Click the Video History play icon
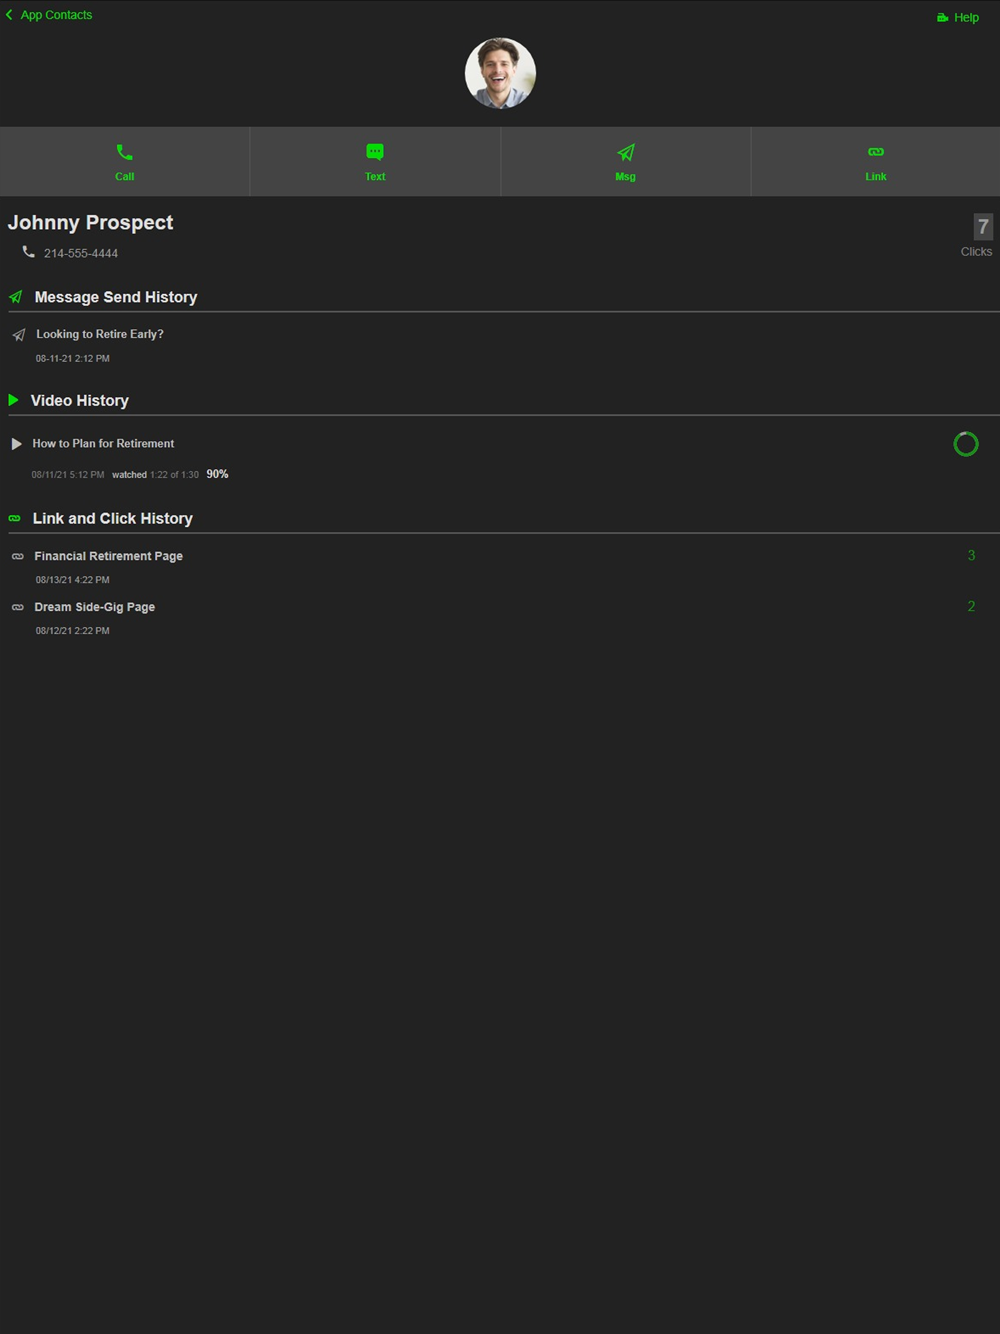Viewport: 1000px width, 1334px height. point(14,400)
